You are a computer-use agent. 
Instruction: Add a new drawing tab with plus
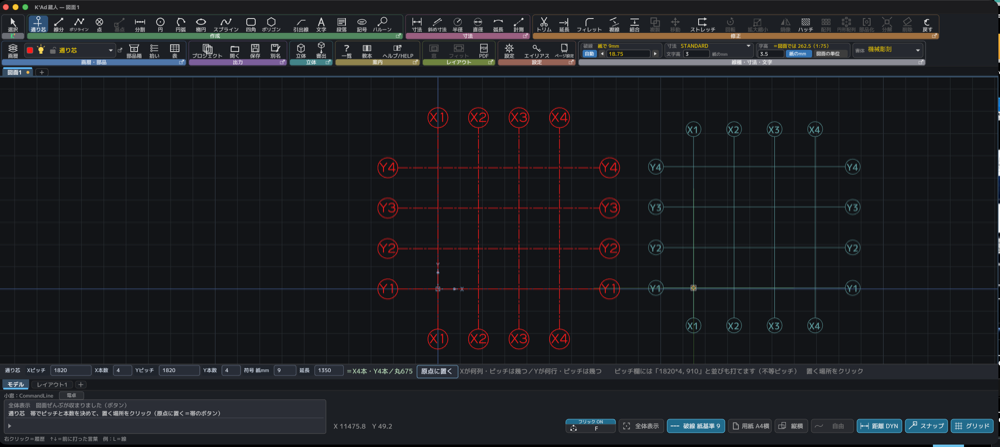pos(41,73)
